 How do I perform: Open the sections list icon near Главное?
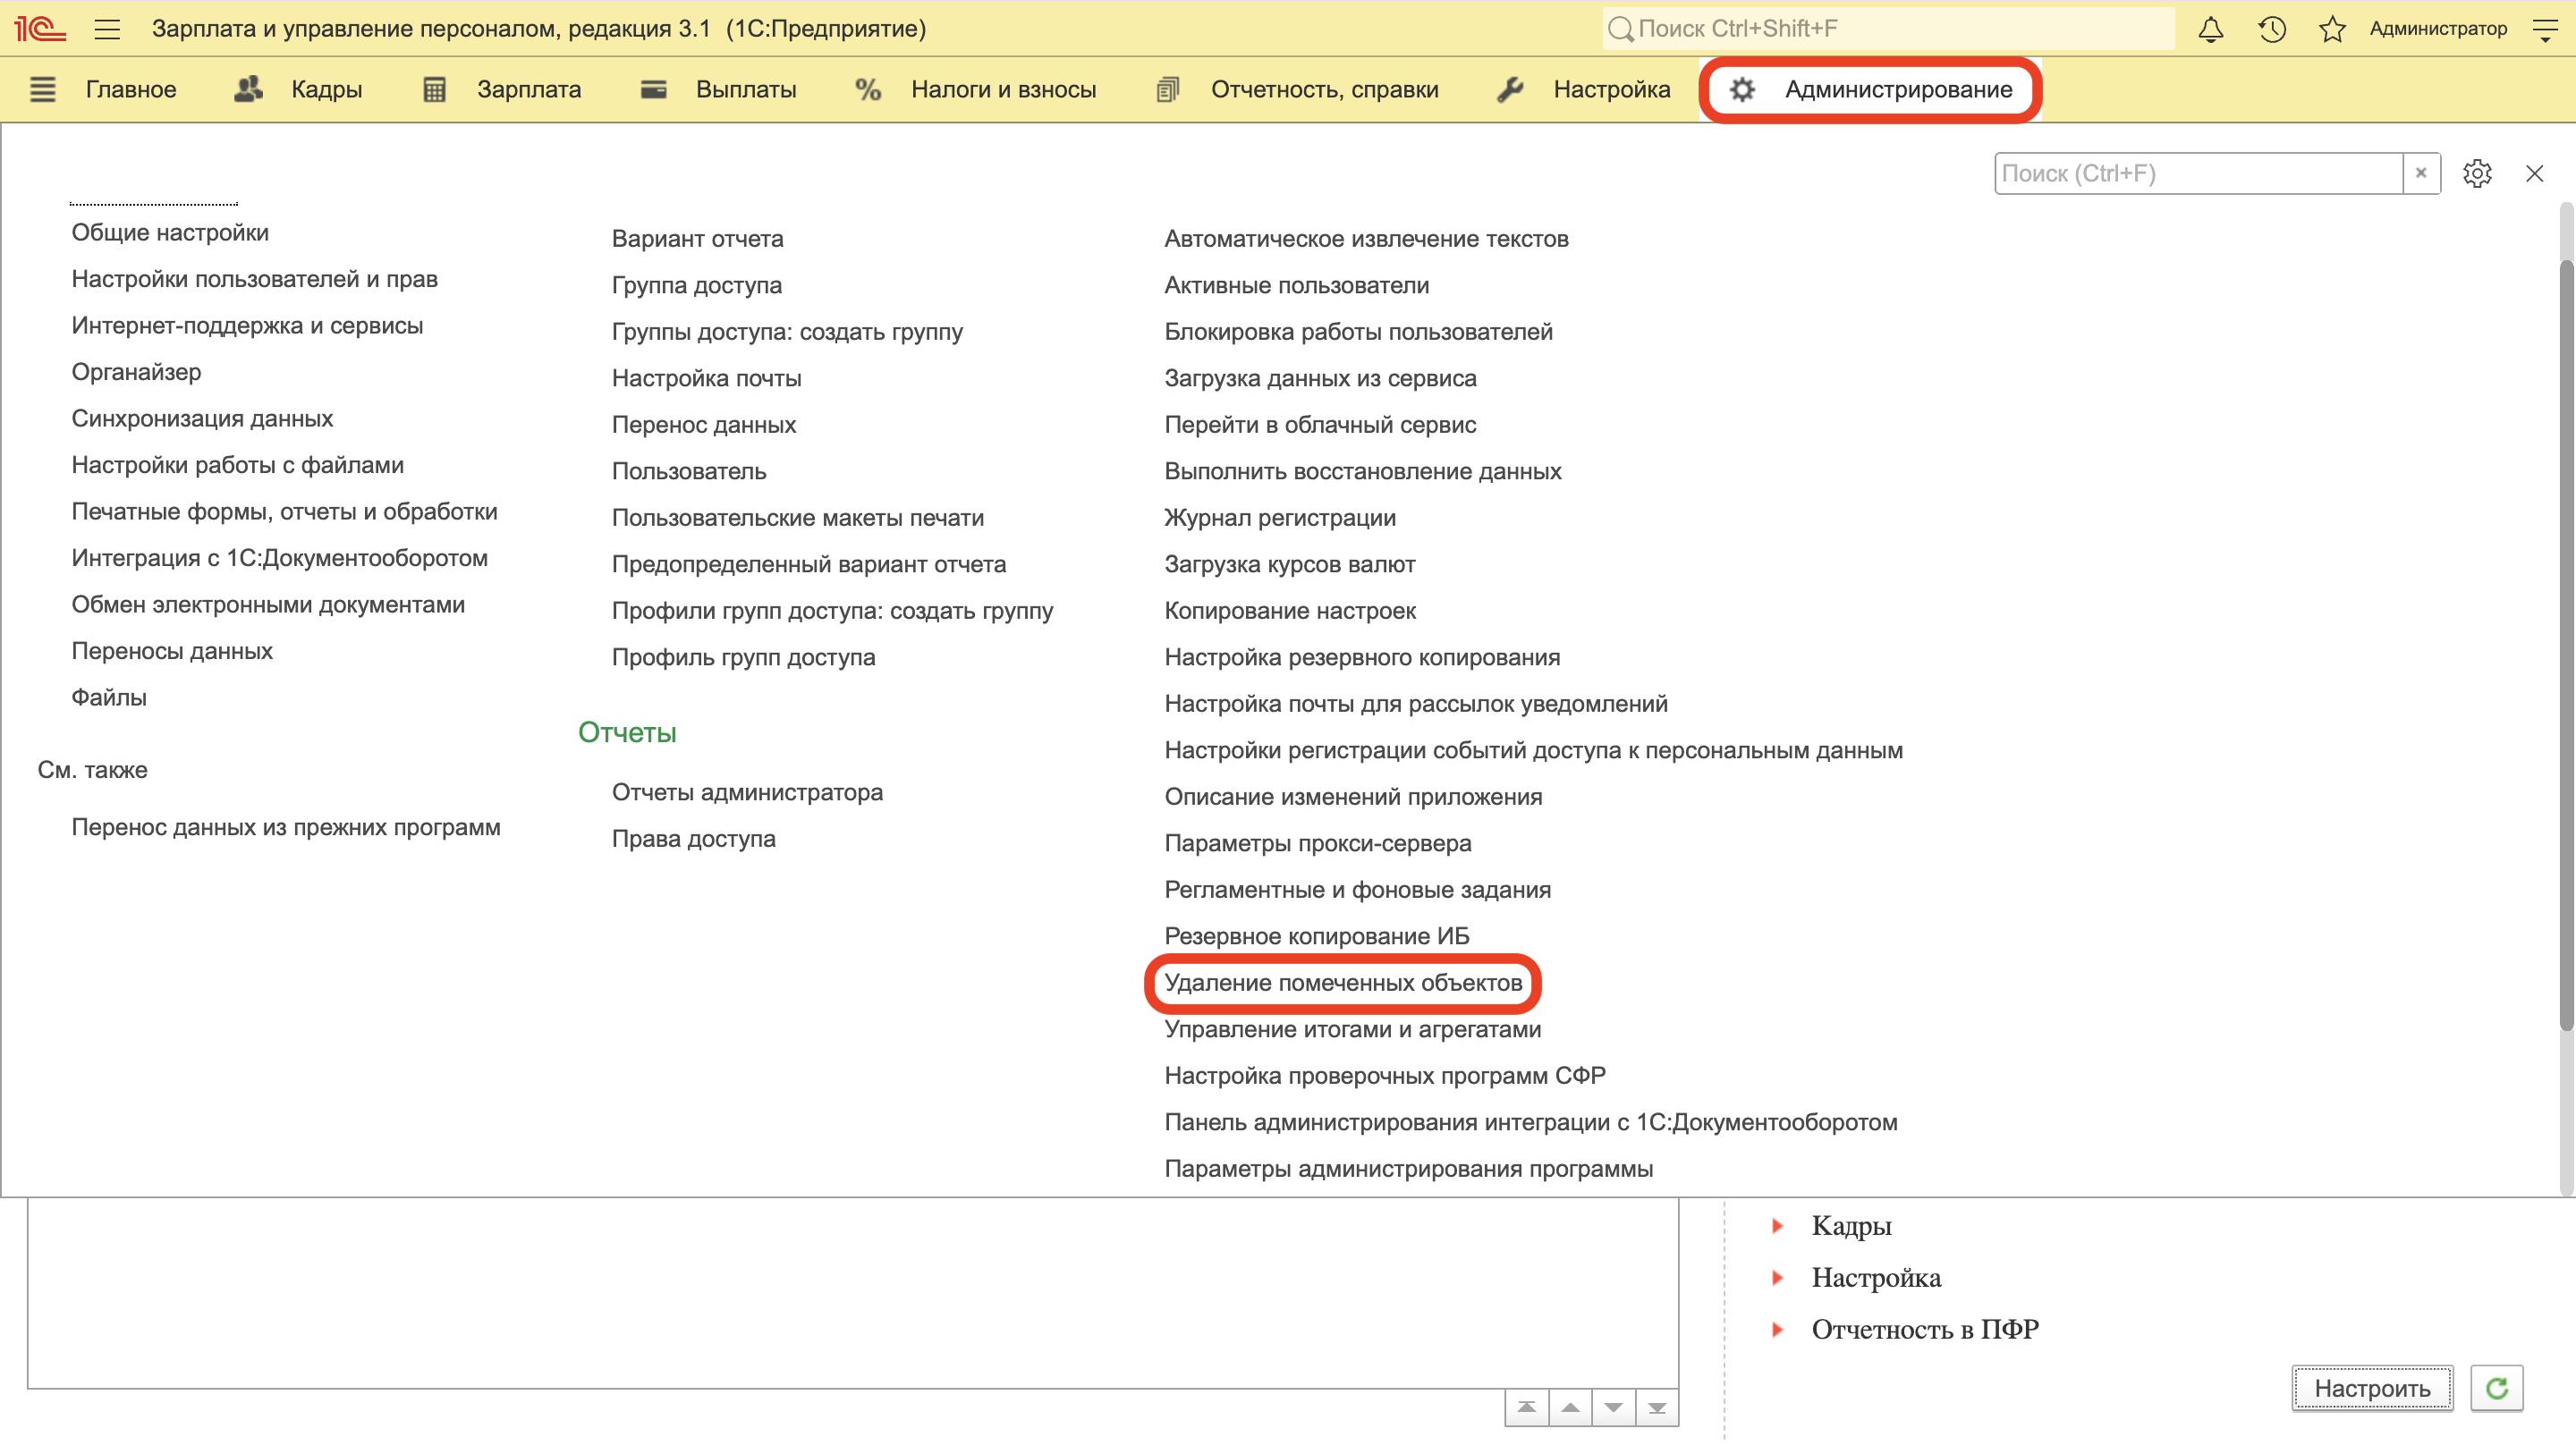[x=43, y=89]
